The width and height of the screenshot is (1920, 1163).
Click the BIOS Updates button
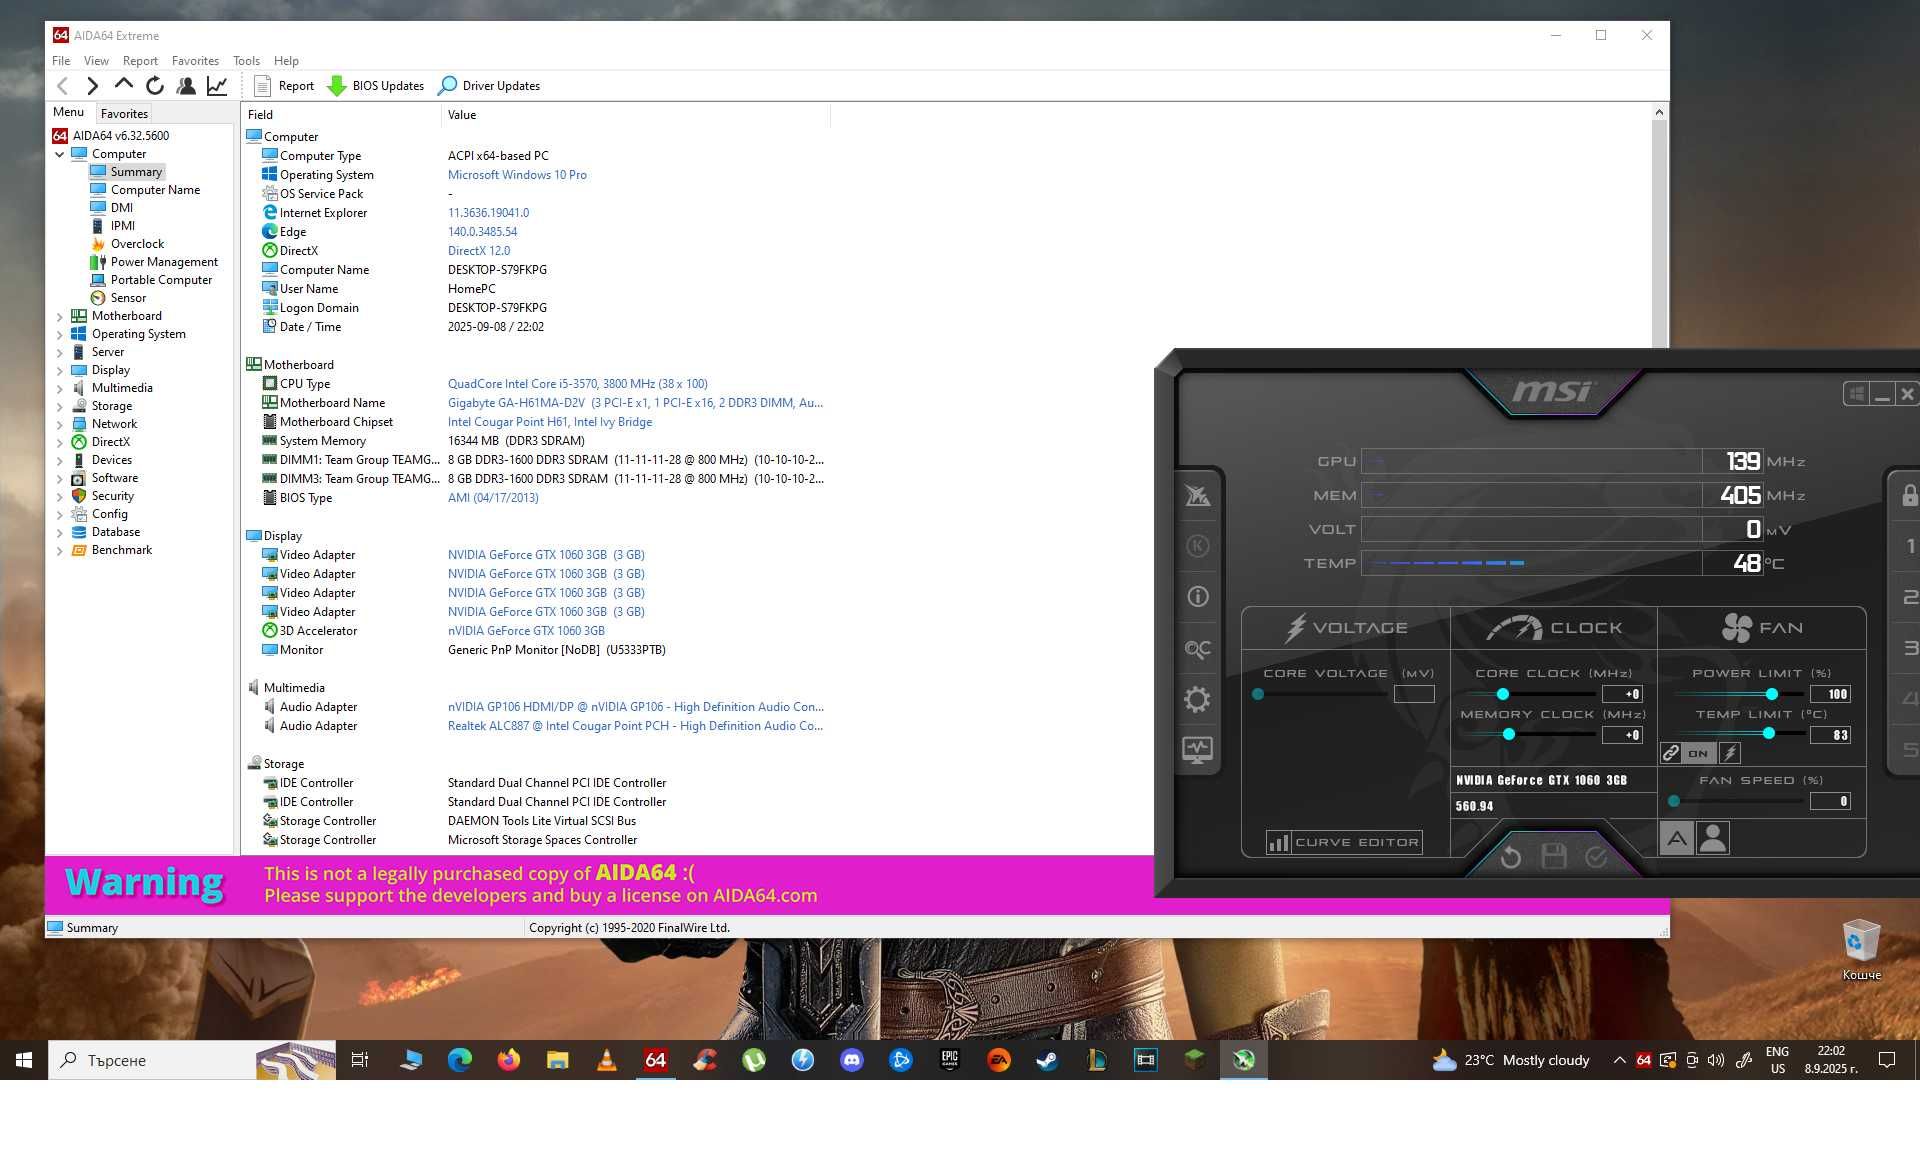pyautogui.click(x=376, y=86)
